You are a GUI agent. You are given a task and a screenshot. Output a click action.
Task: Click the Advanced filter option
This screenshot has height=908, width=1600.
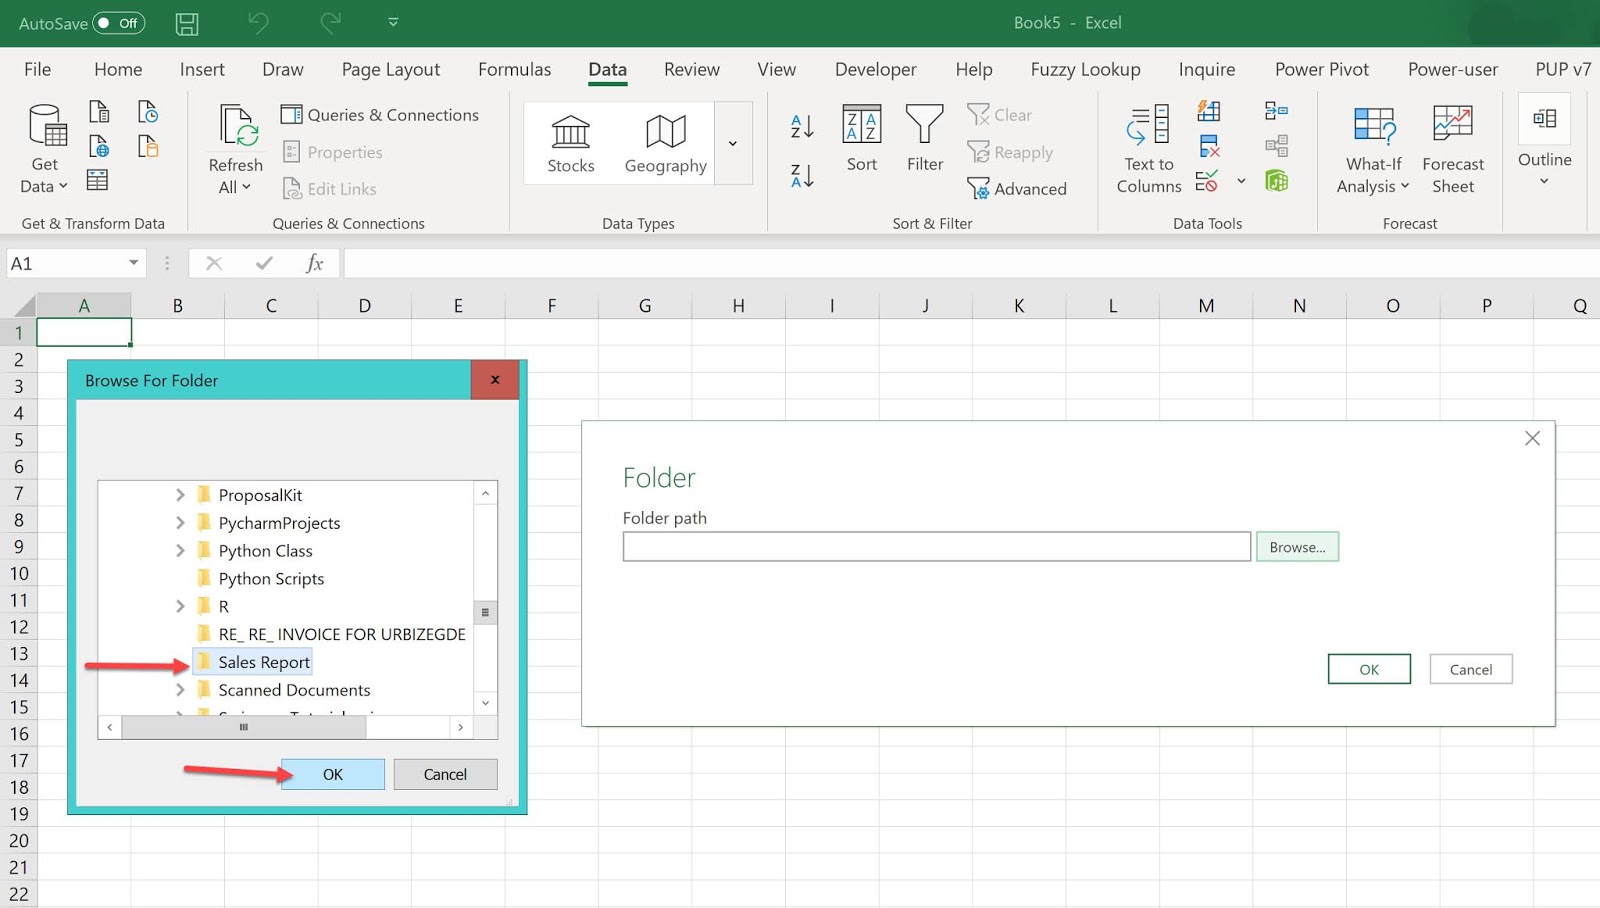pos(1019,188)
